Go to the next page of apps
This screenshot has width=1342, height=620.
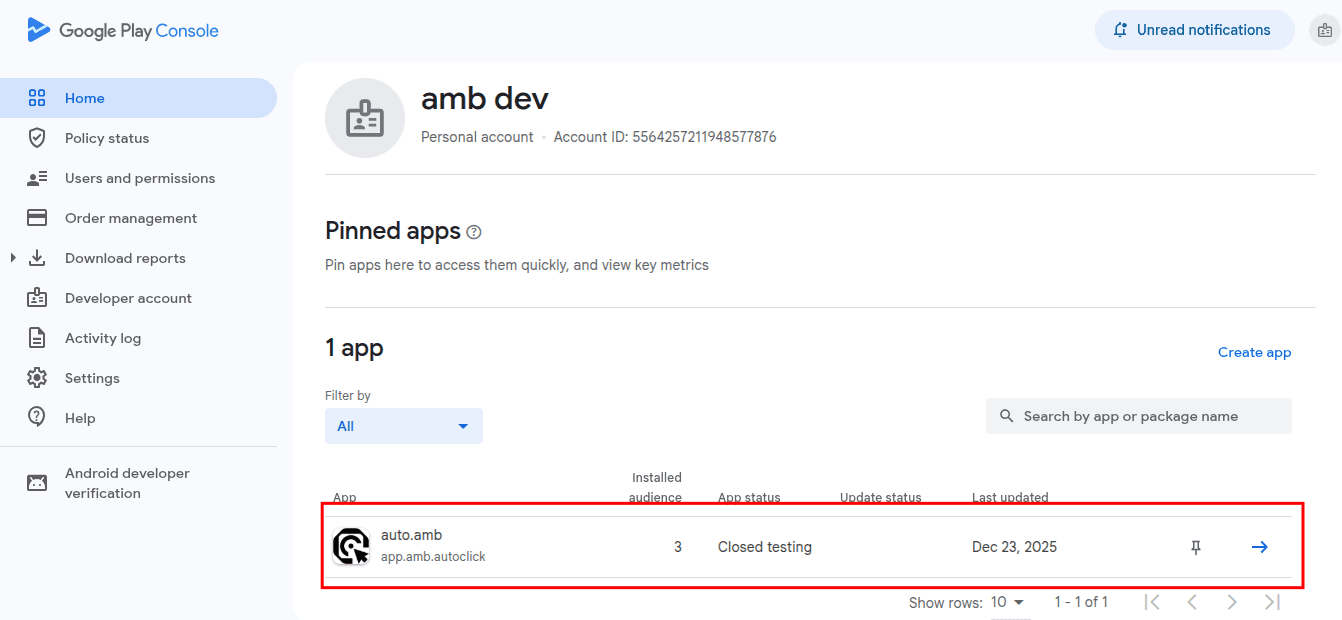point(1232,602)
